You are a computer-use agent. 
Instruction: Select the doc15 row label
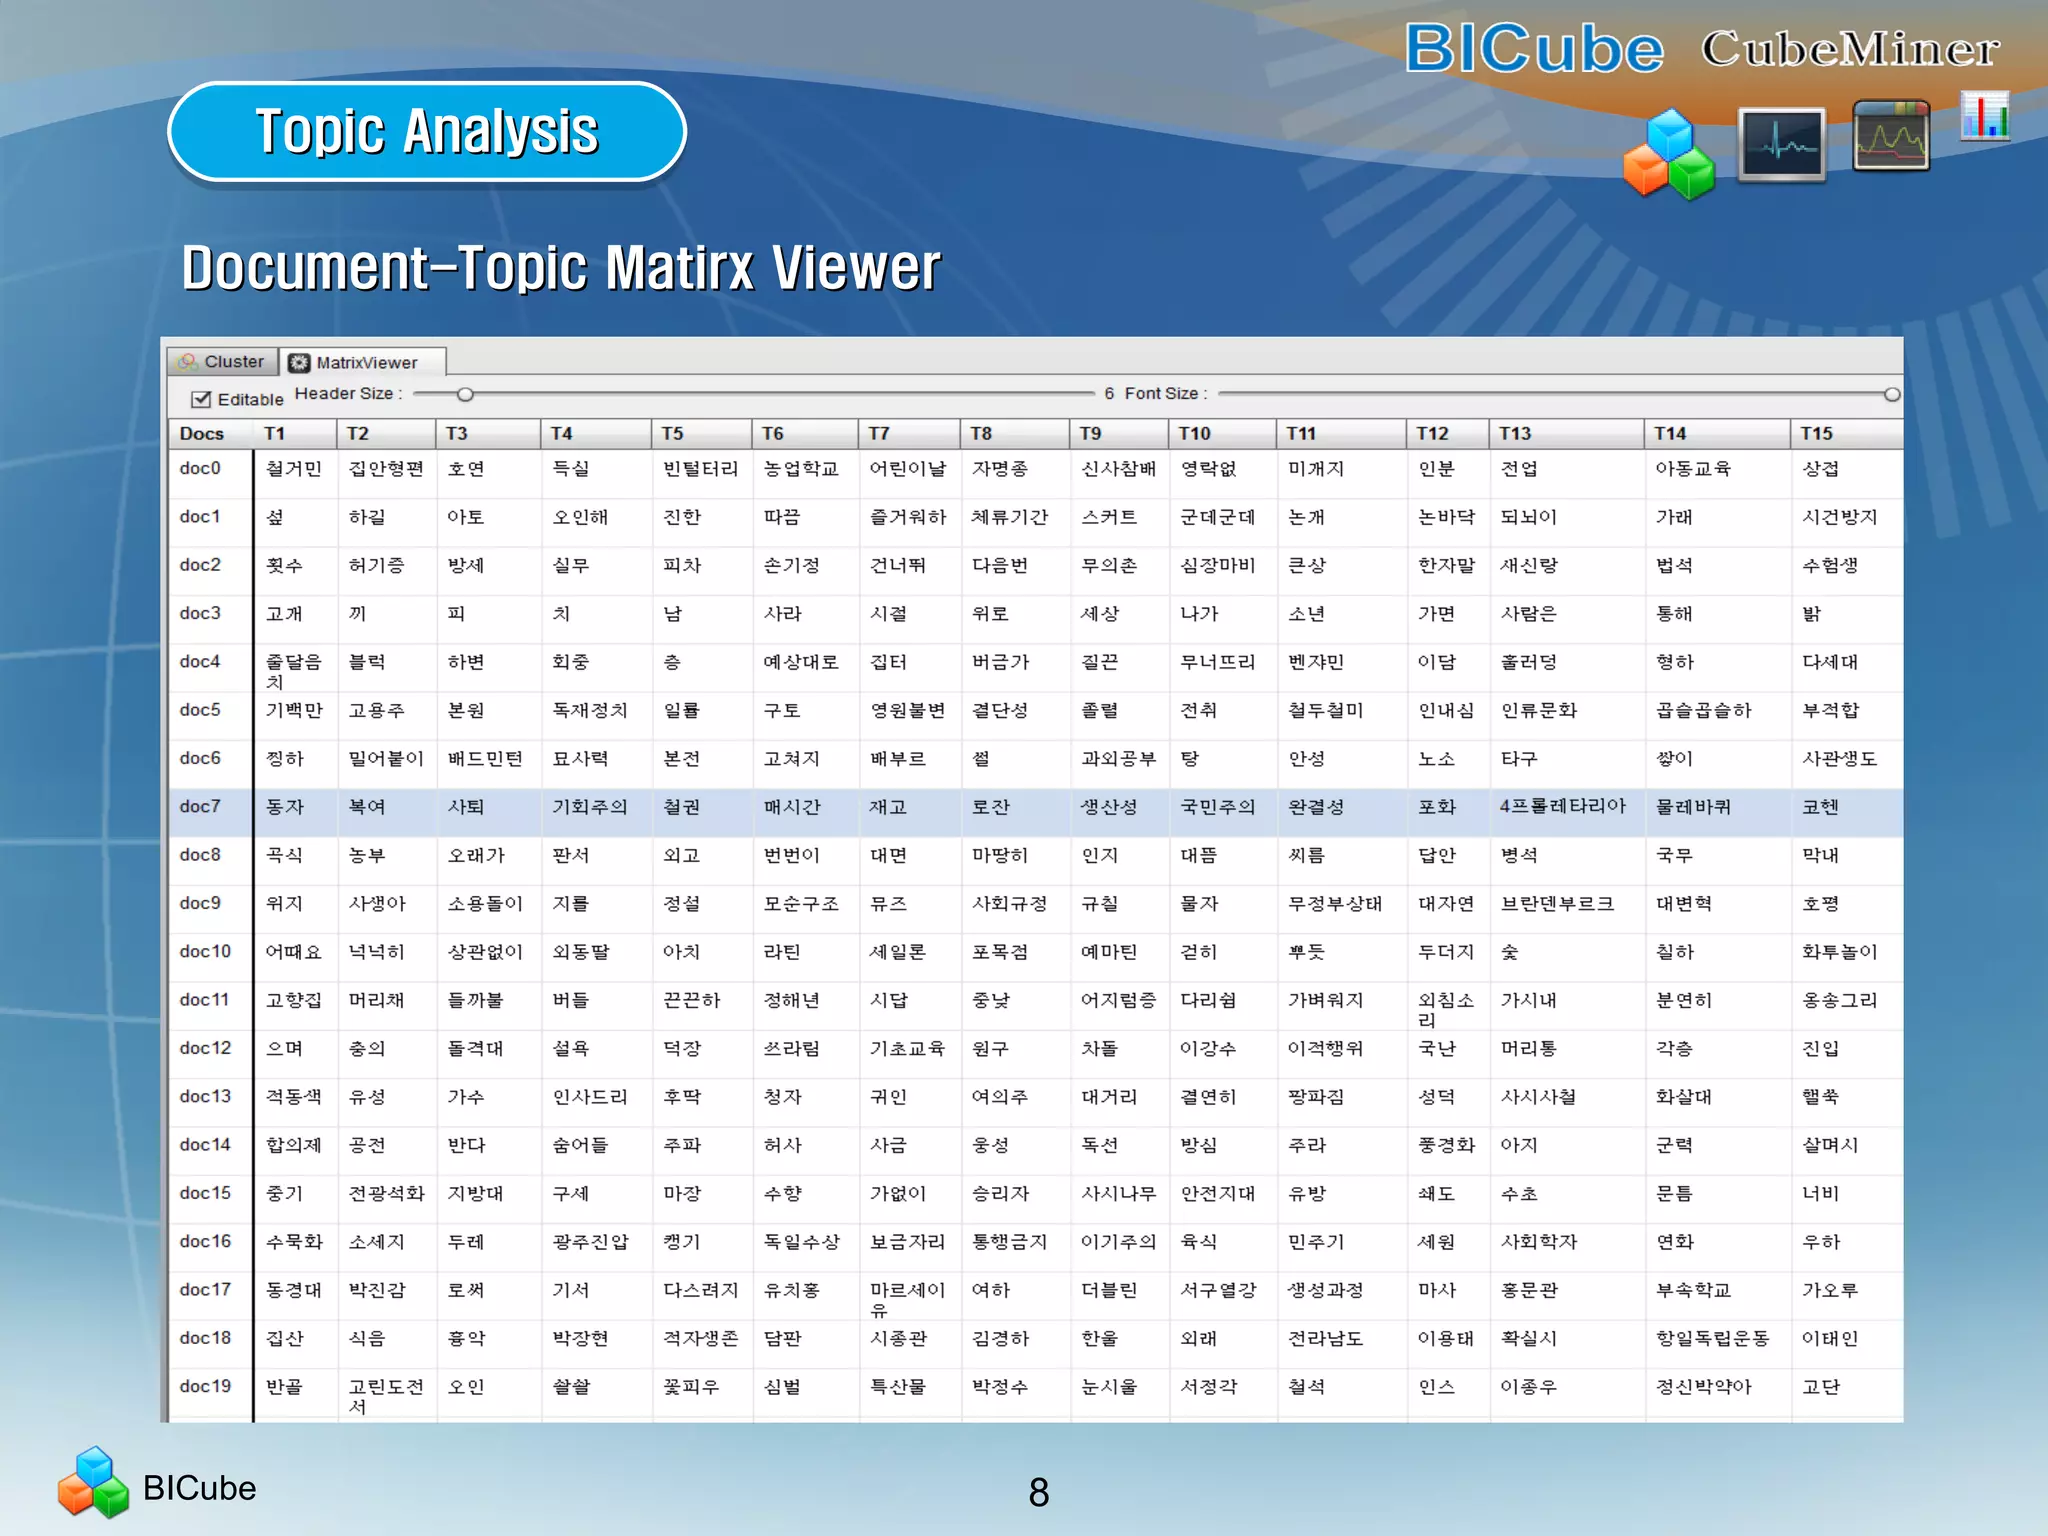coord(205,1193)
